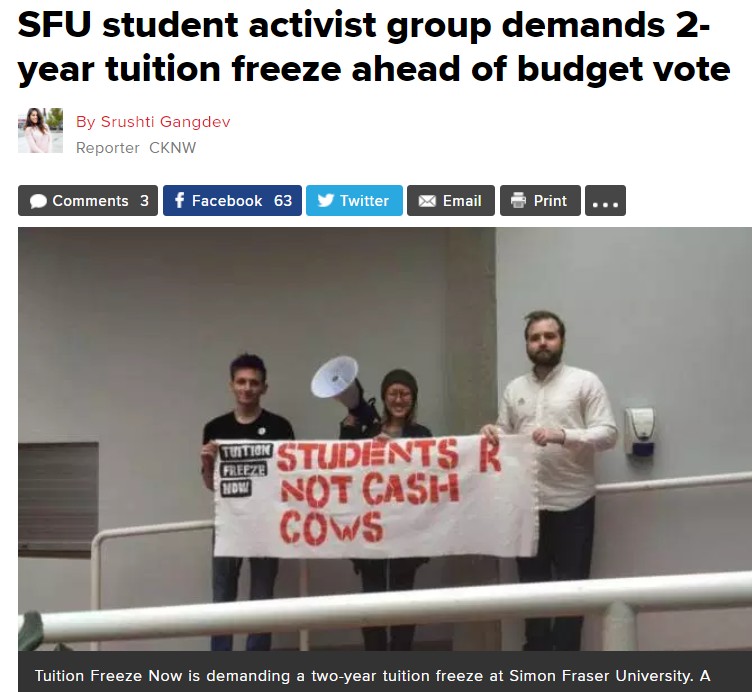Click the Twitter bird icon
This screenshot has width=752, height=692.
(326, 200)
